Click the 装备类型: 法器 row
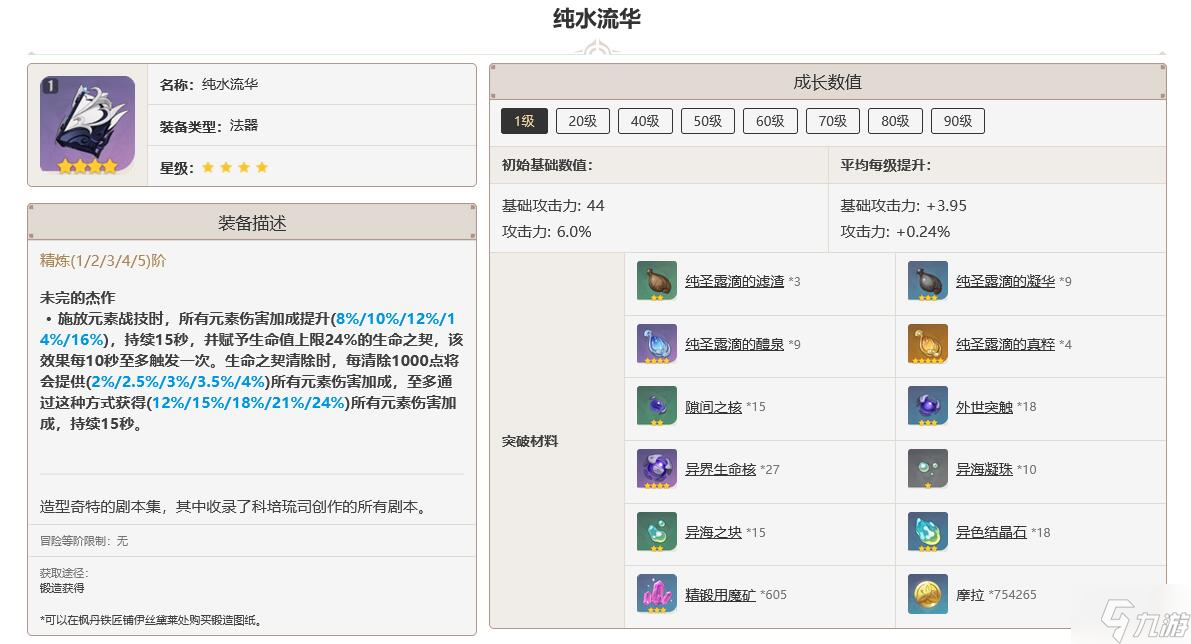The width and height of the screenshot is (1191, 644). [311, 125]
